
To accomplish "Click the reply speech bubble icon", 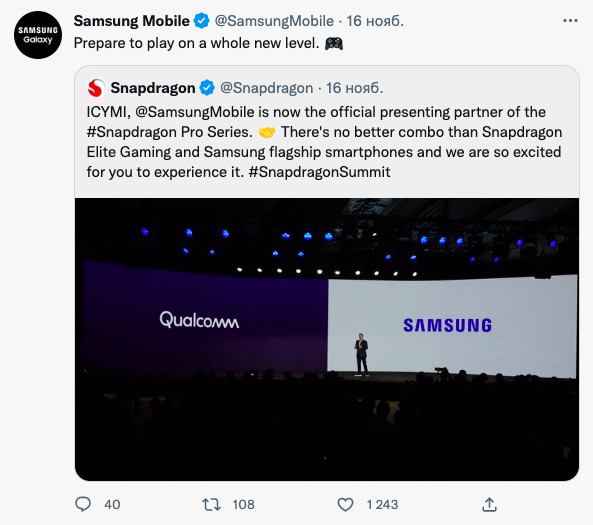I will click(x=83, y=504).
